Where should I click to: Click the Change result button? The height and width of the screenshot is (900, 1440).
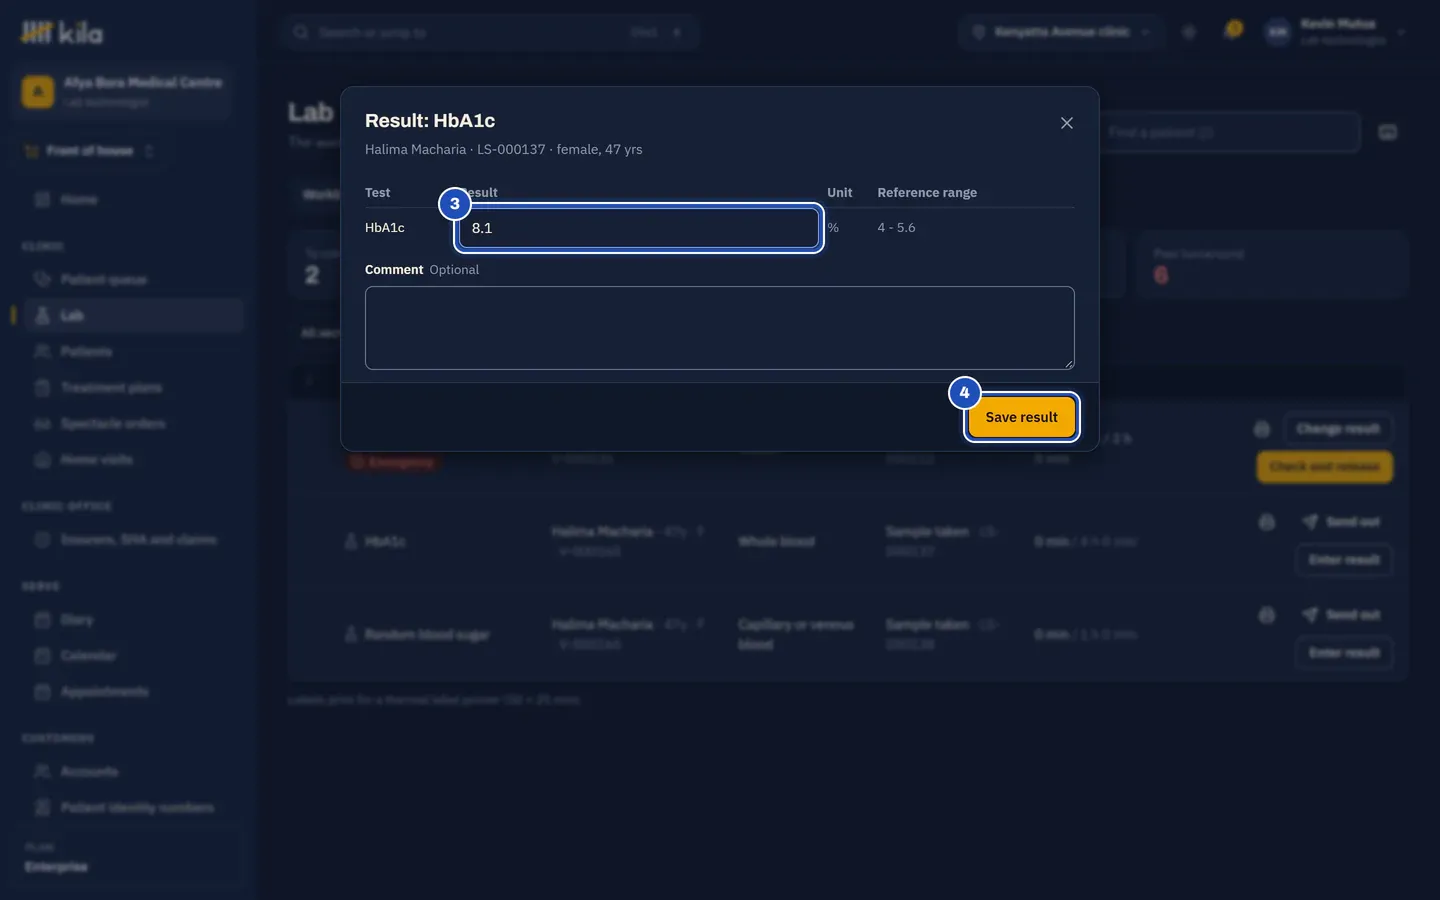pos(1338,429)
